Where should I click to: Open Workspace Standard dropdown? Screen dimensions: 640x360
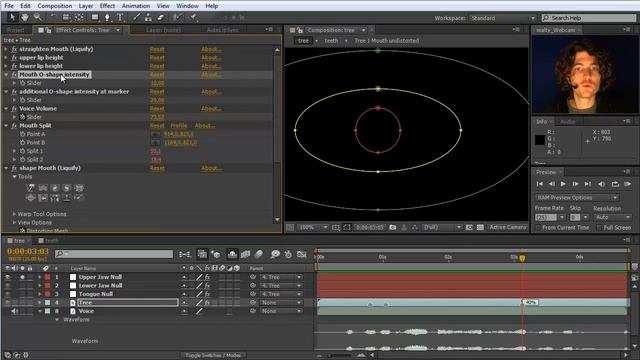click(502, 18)
